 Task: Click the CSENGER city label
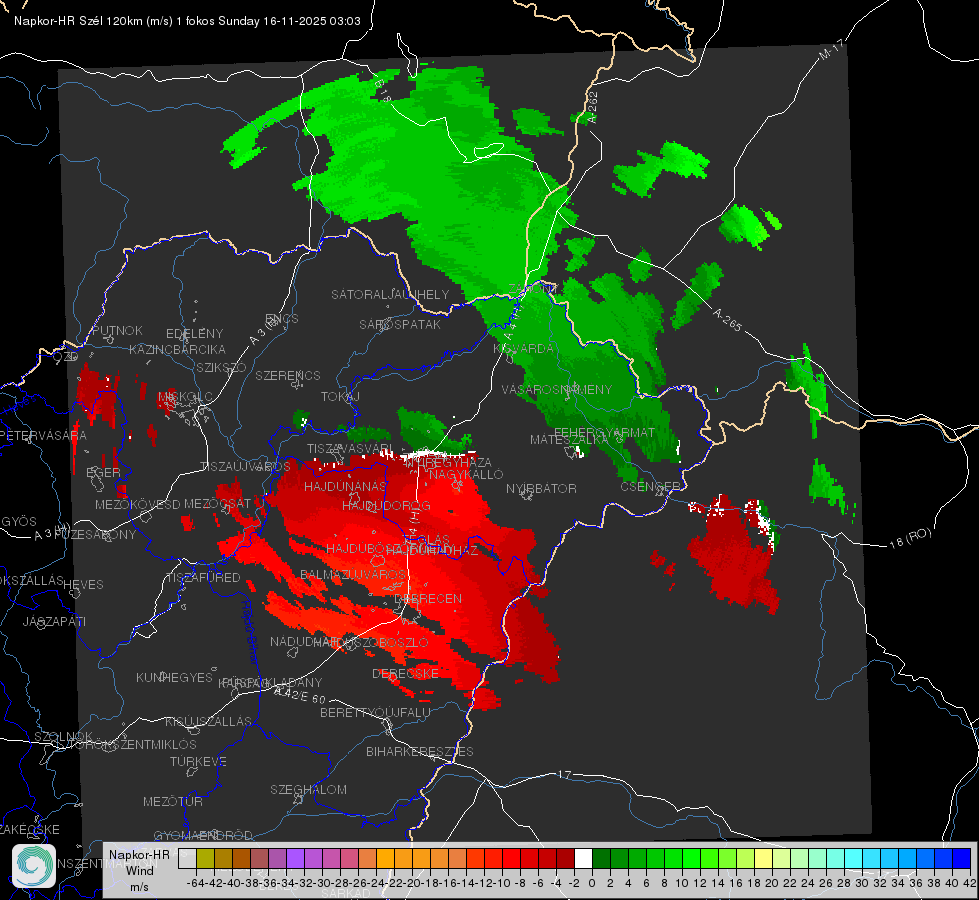pos(650,487)
